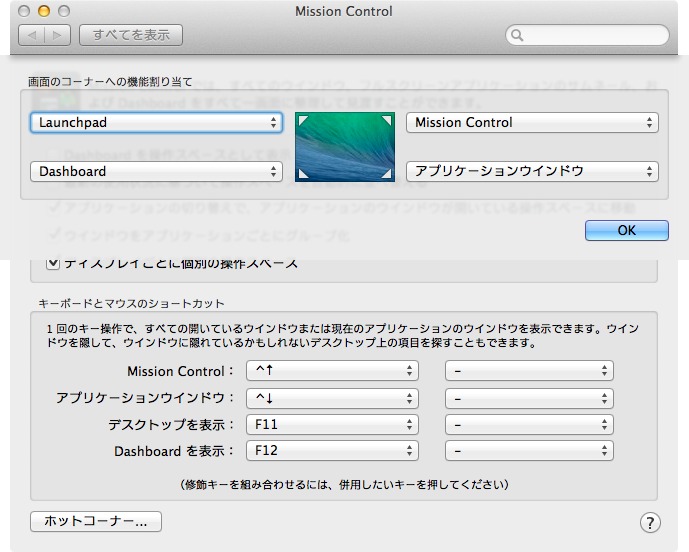
Task: Open デスクトップを表示 F11 shortcut dropdown
Action: tap(332, 425)
